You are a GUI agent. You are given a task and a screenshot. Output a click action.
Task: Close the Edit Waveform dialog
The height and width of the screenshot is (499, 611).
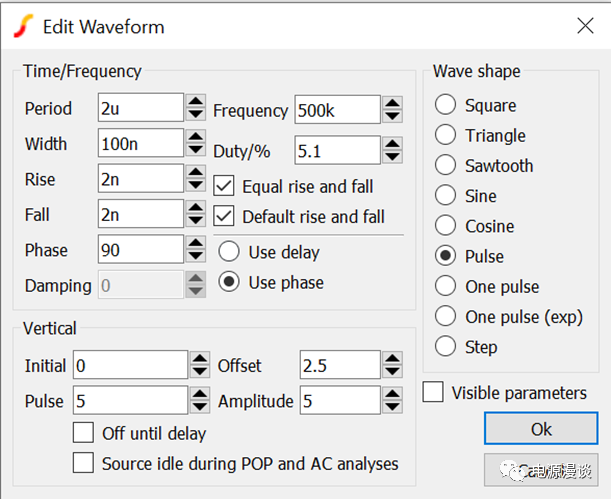point(583,27)
